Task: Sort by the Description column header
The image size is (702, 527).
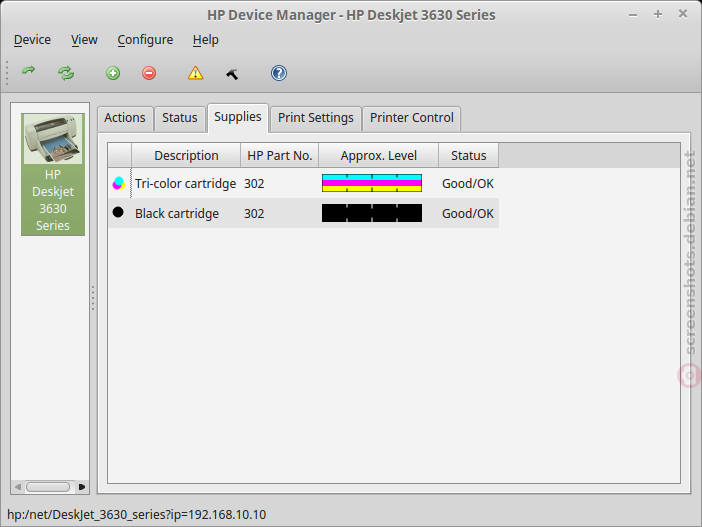Action: tap(186, 155)
